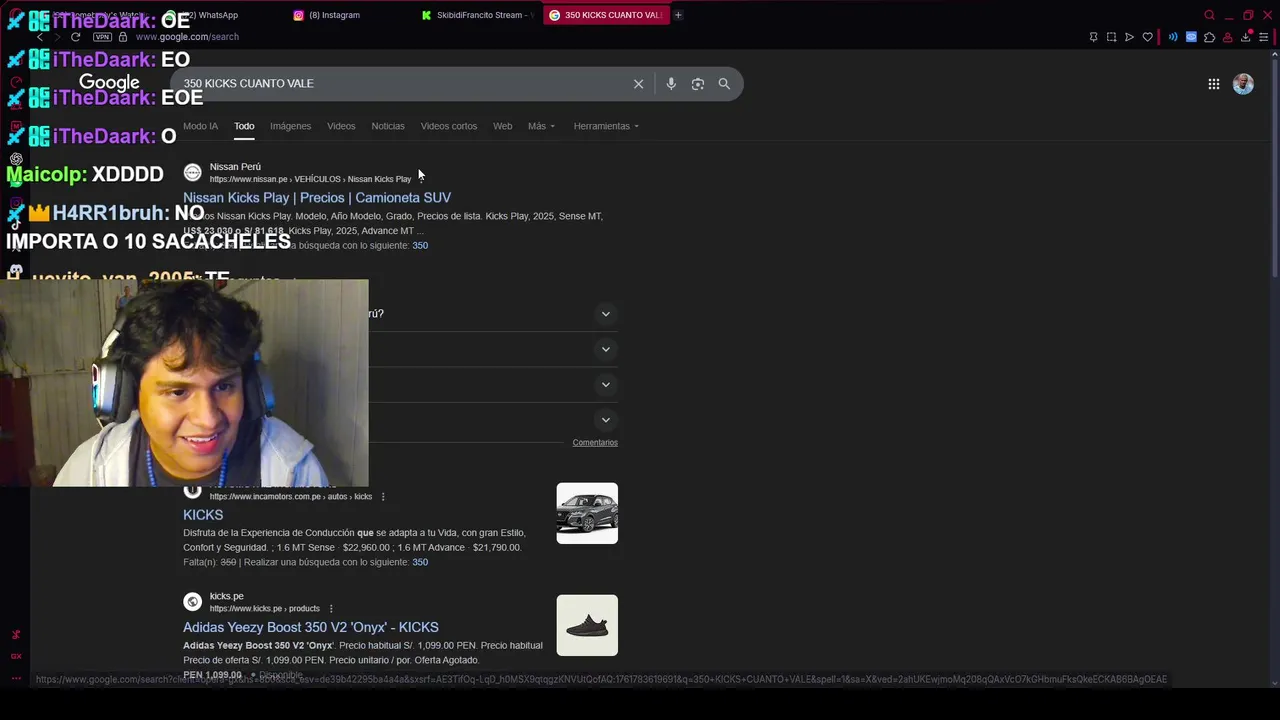Switch to Imágenes results
1280x720 pixels.
coord(290,126)
